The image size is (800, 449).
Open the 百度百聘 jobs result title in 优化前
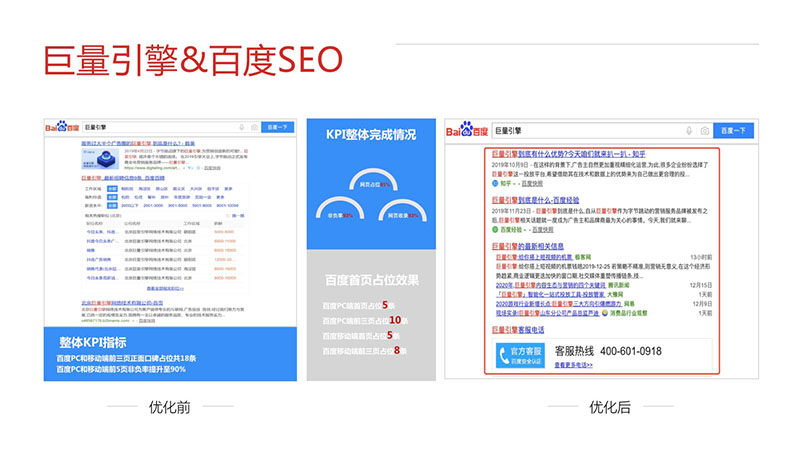tap(123, 178)
